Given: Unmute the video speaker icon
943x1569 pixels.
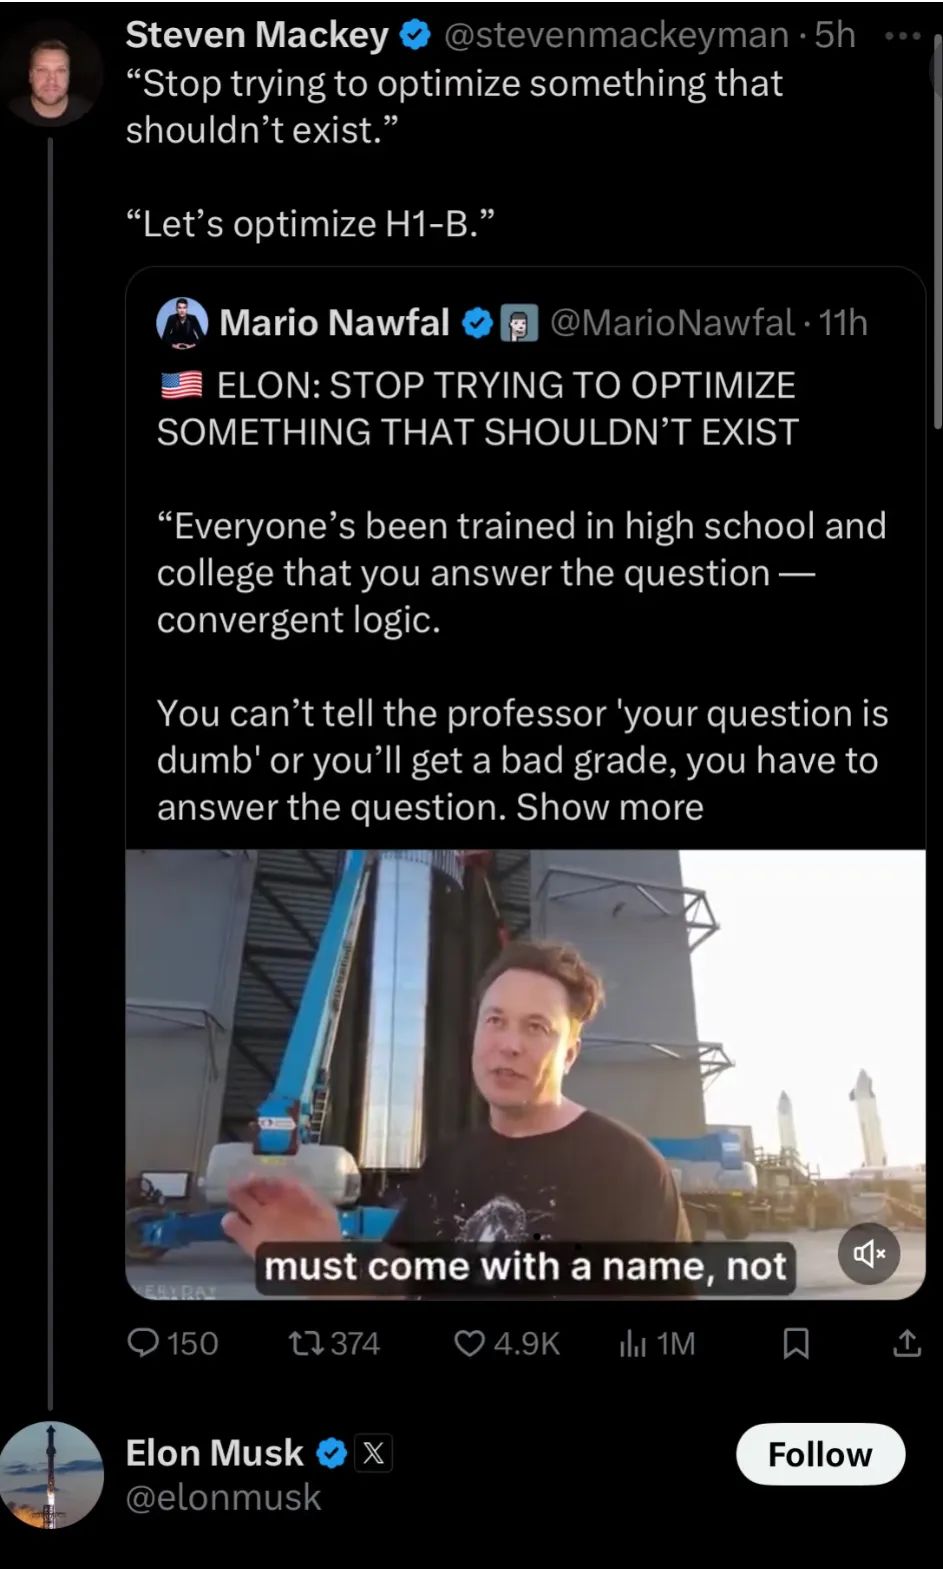Looking at the screenshot, I should pyautogui.click(x=868, y=1253).
